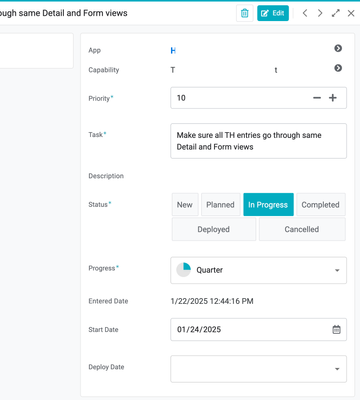Open the Progress dropdown
This screenshot has height=400, width=360.
tap(258, 270)
